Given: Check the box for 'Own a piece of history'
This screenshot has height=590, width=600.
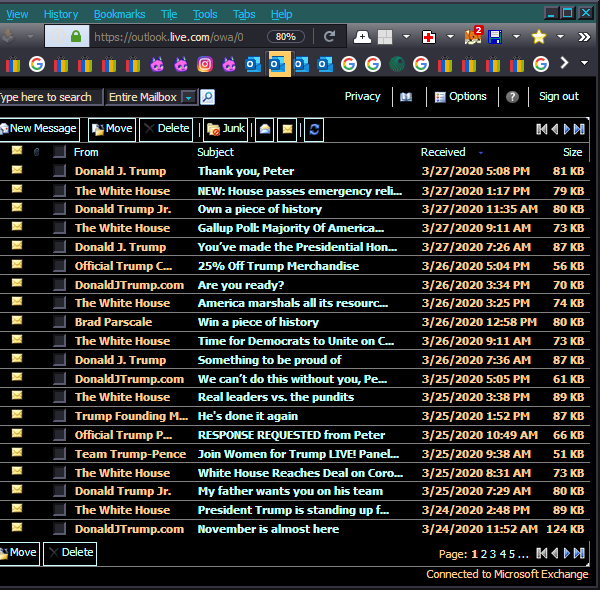Looking at the screenshot, I should point(59,209).
